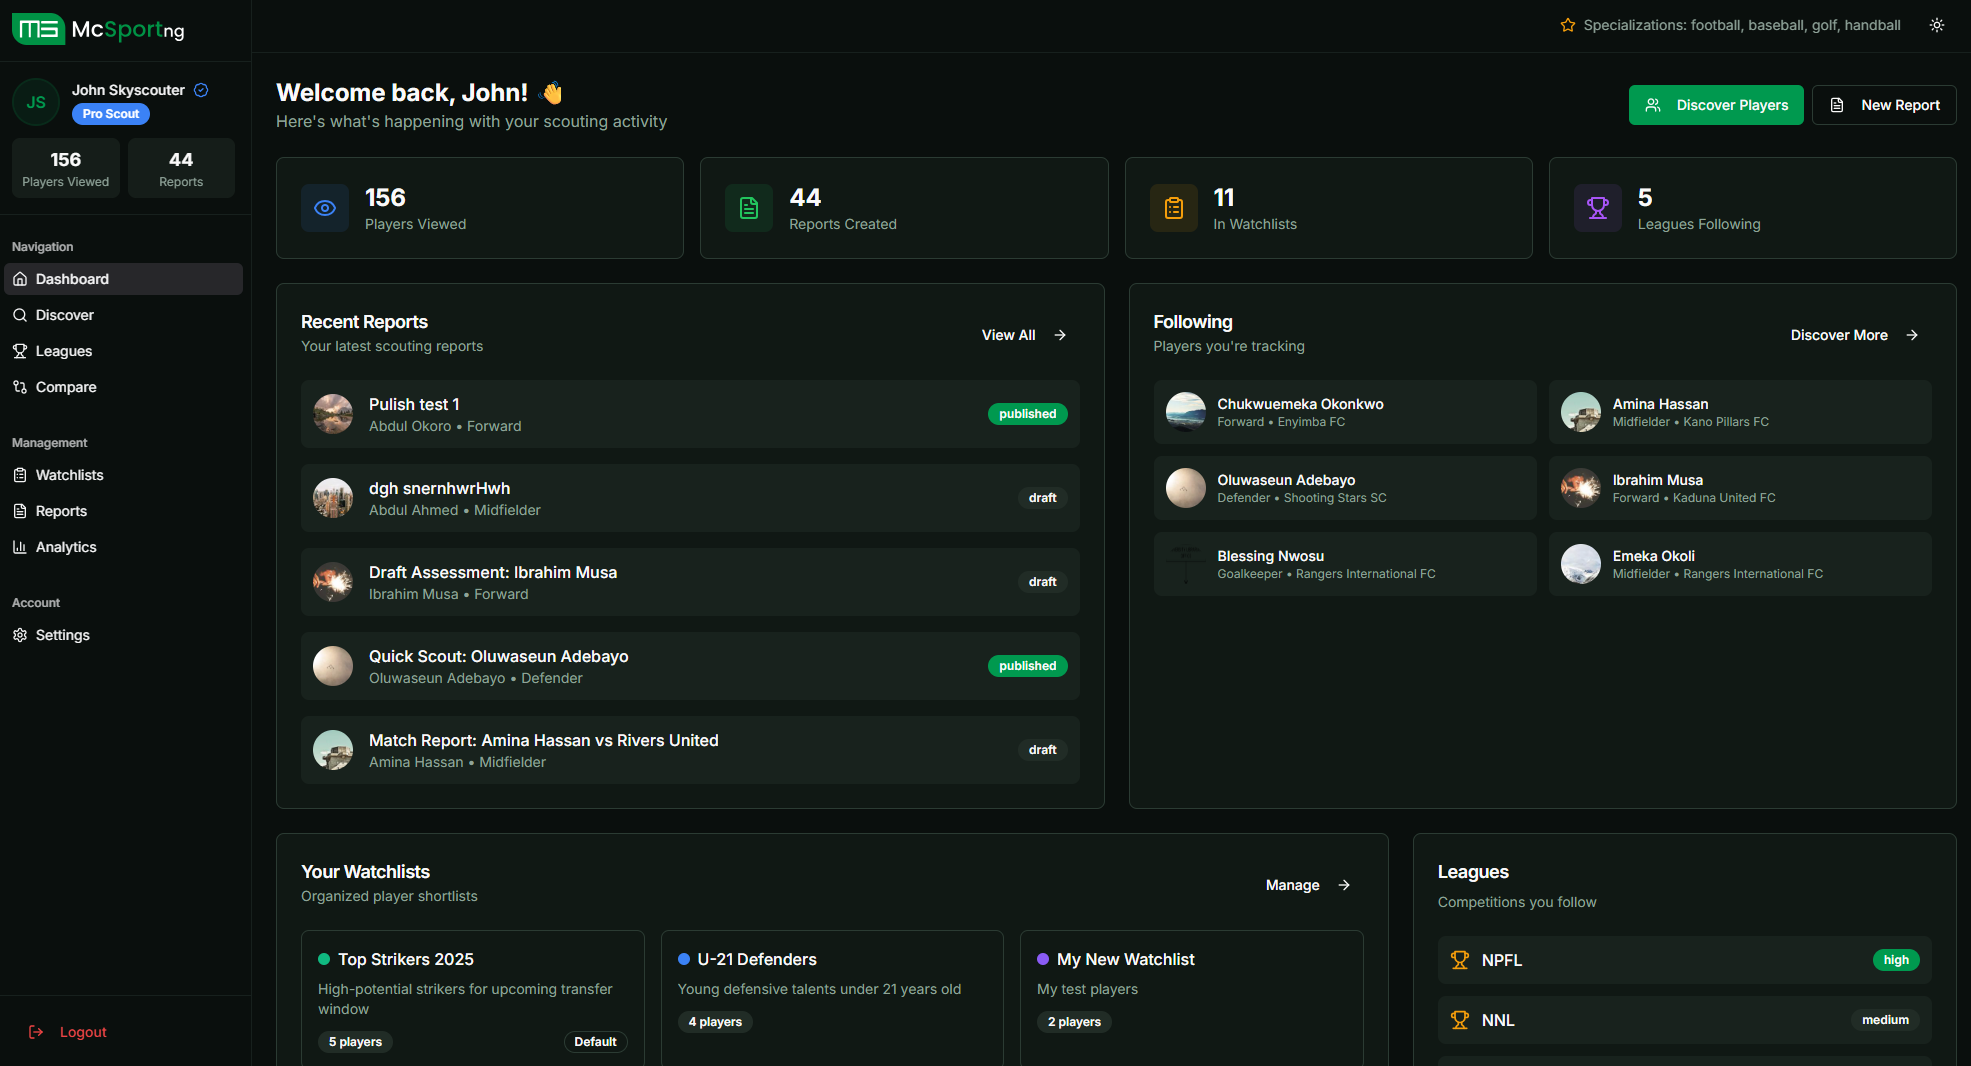
Task: Toggle light theme with the sun icon
Action: pyautogui.click(x=1937, y=25)
